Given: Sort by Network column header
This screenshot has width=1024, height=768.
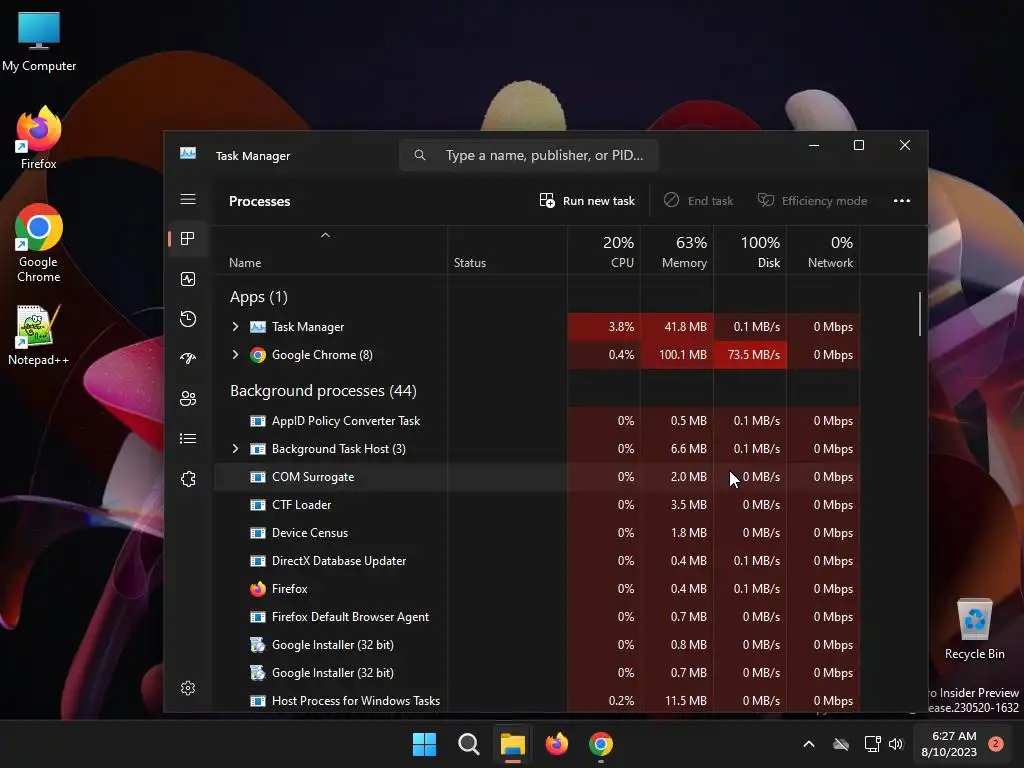Looking at the screenshot, I should point(824,251).
